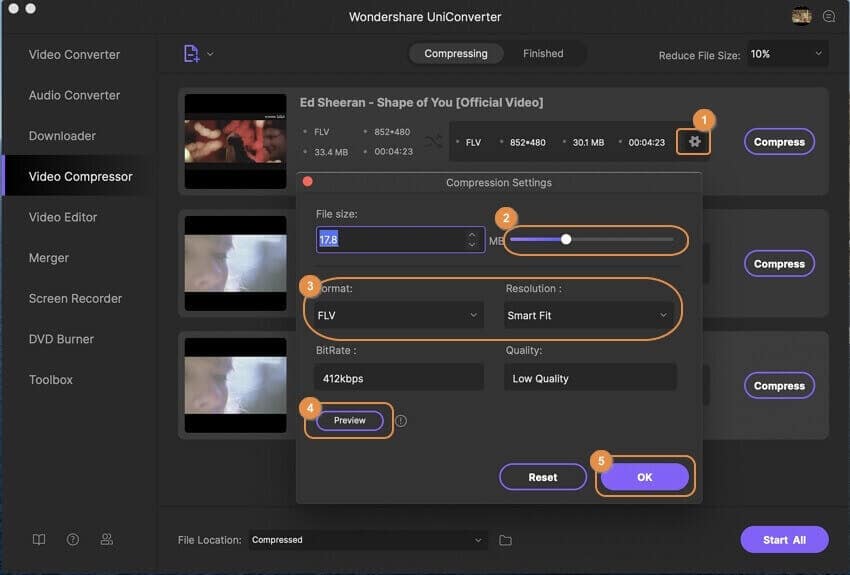Open output folder icon next to File Location
Image resolution: width=850 pixels, height=575 pixels.
click(x=505, y=540)
